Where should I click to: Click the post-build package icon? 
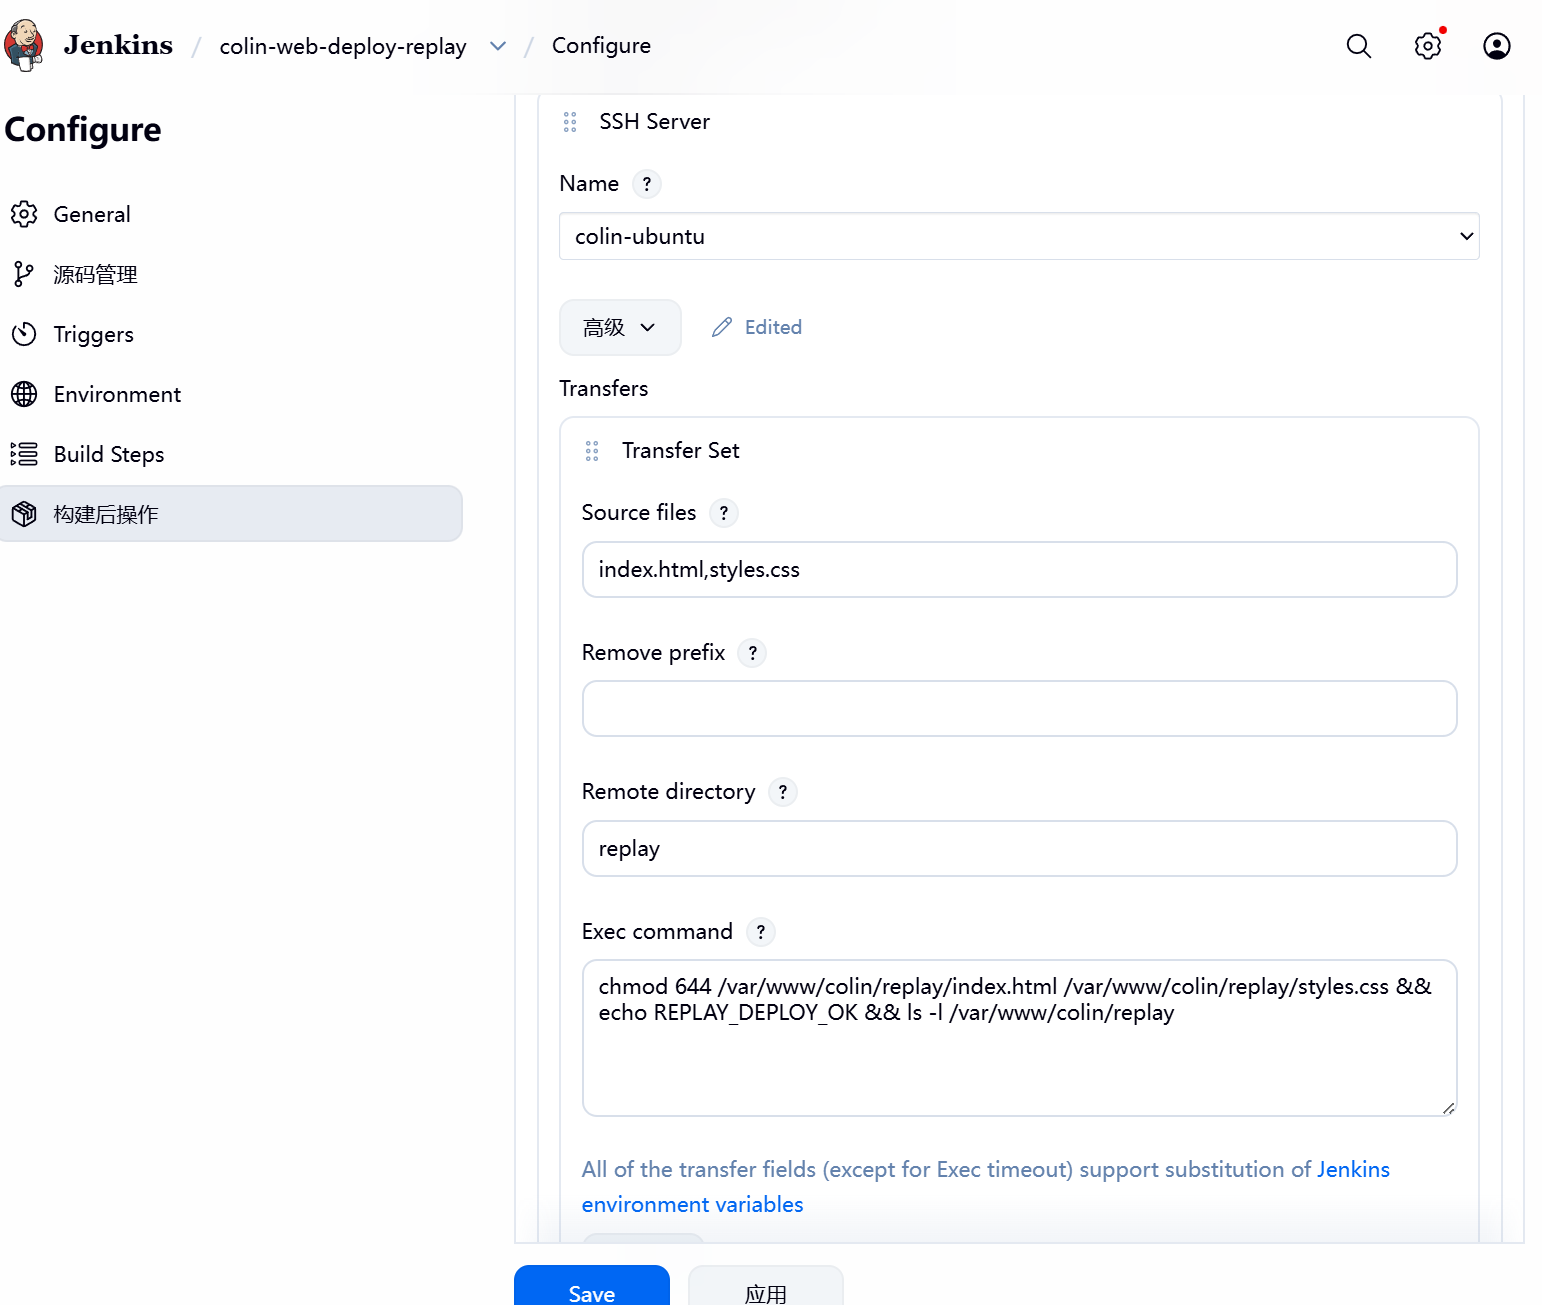tap(24, 514)
